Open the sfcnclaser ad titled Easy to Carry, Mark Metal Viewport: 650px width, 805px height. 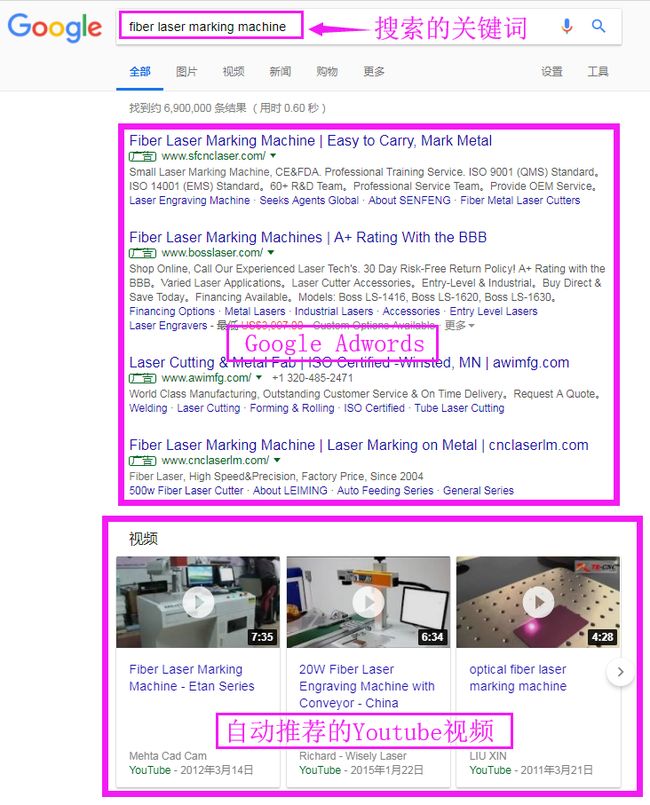[311, 141]
